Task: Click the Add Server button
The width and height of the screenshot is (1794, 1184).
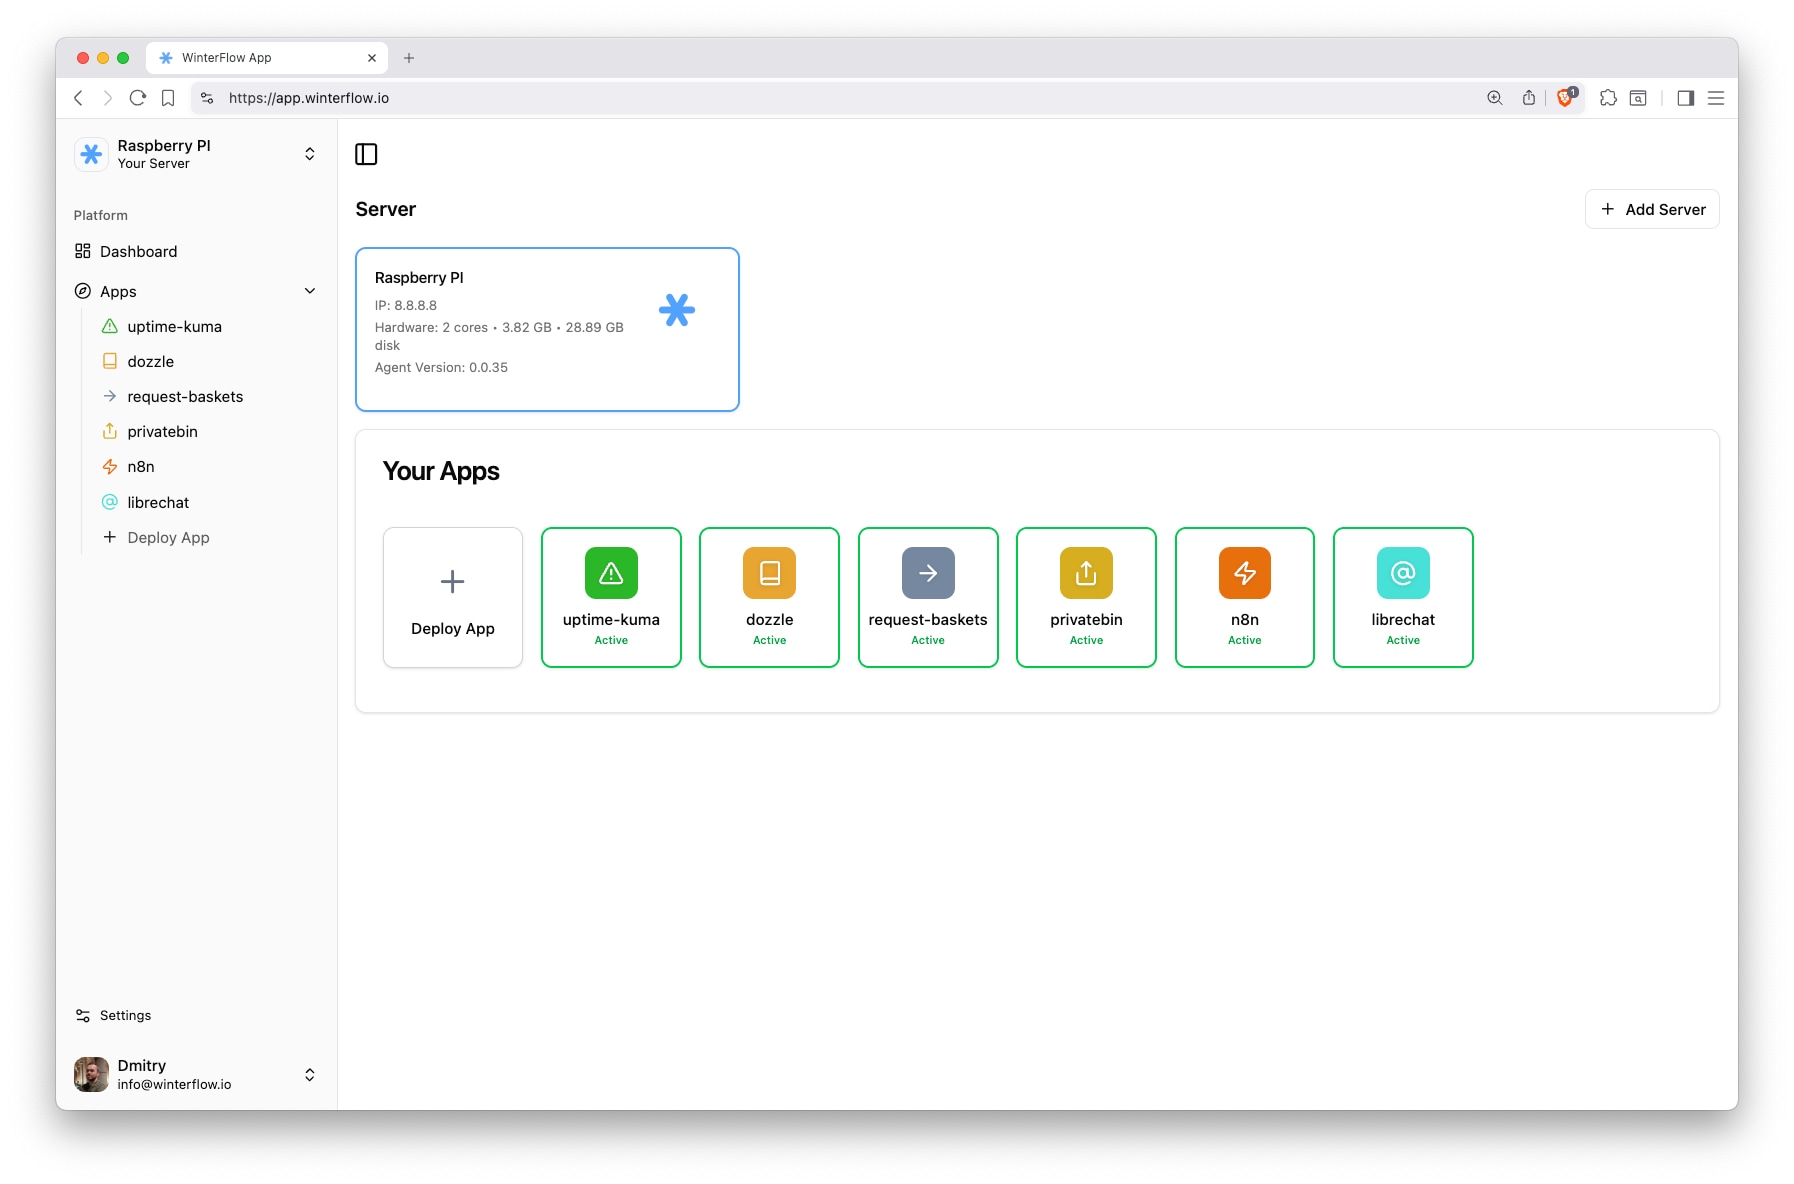Action: click(1652, 209)
